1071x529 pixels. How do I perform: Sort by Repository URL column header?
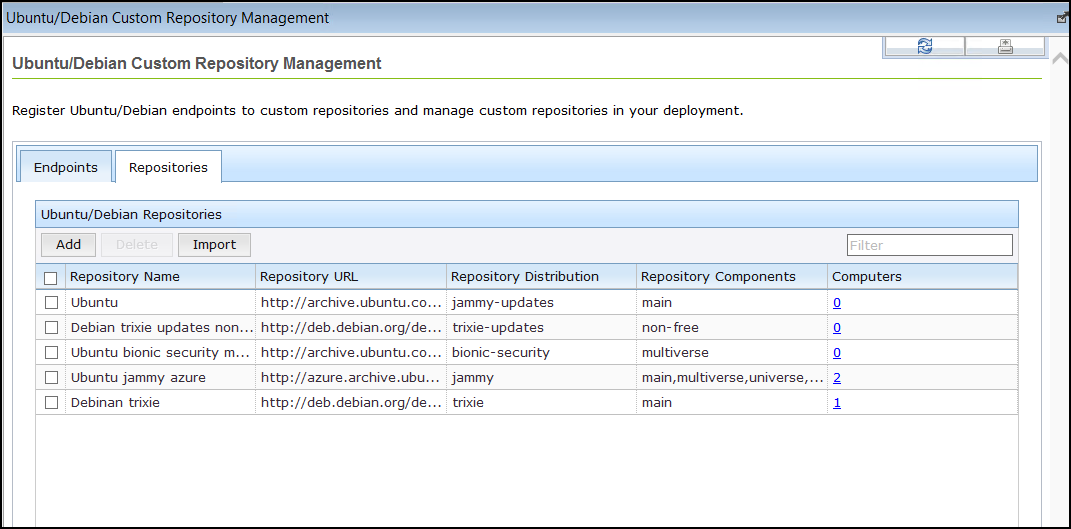click(x=351, y=277)
